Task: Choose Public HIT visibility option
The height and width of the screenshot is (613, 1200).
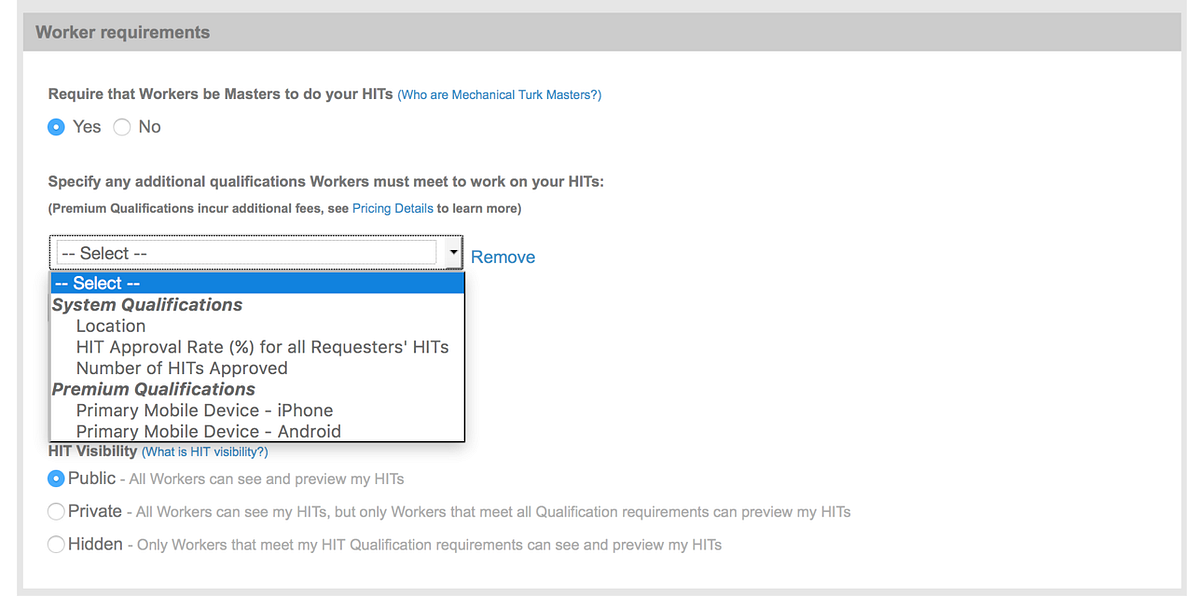Action: (56, 478)
